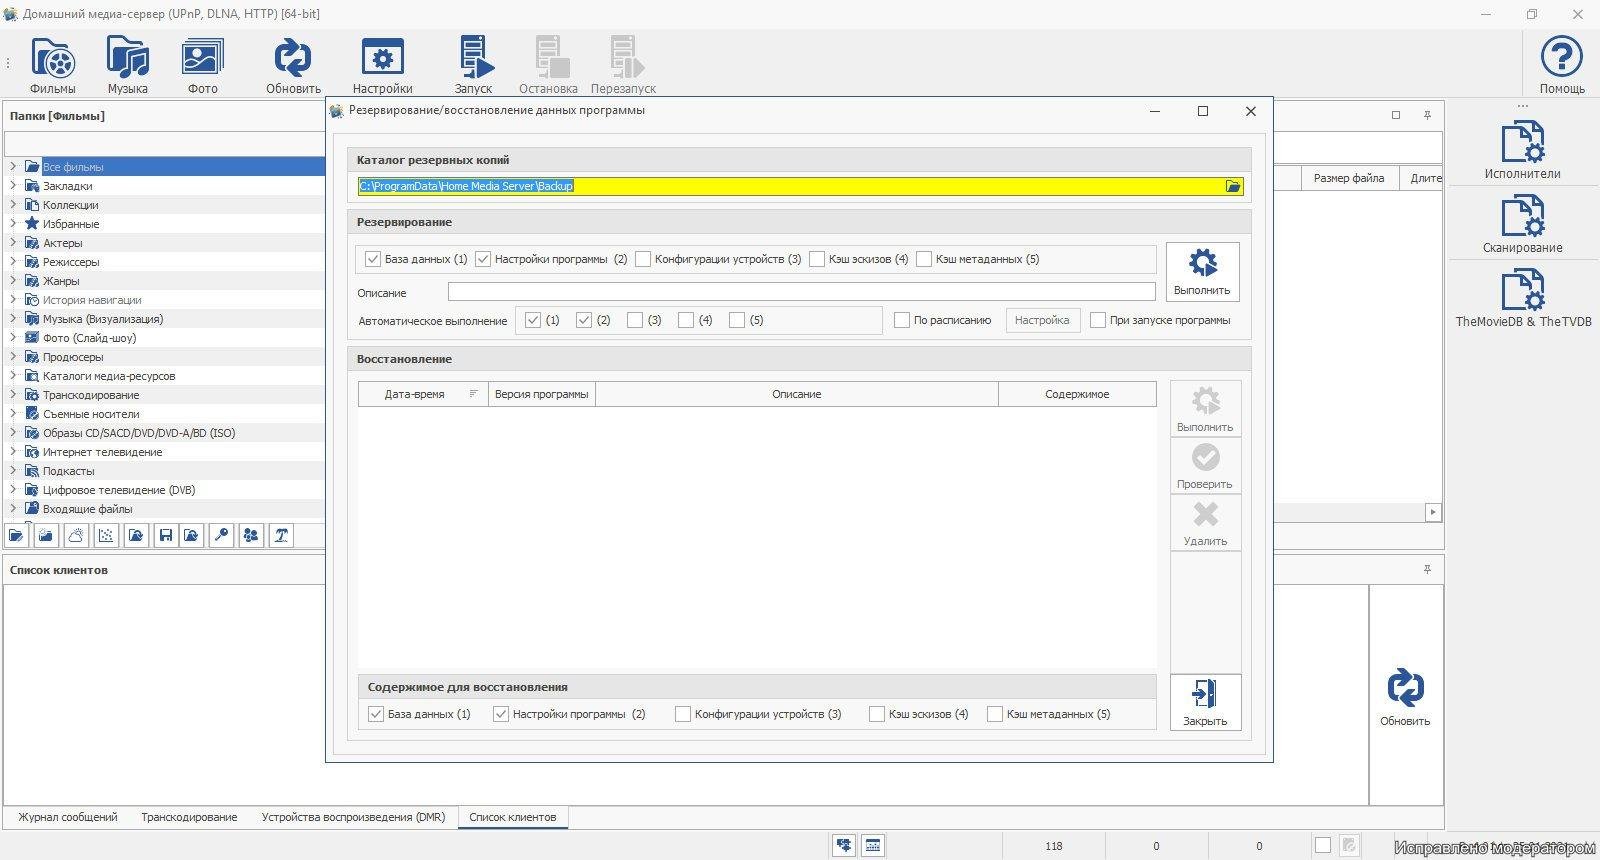Viewport: 1600px width, 860px height.
Task: Expand the Подкасты tree node
Action: pyautogui.click(x=13, y=471)
